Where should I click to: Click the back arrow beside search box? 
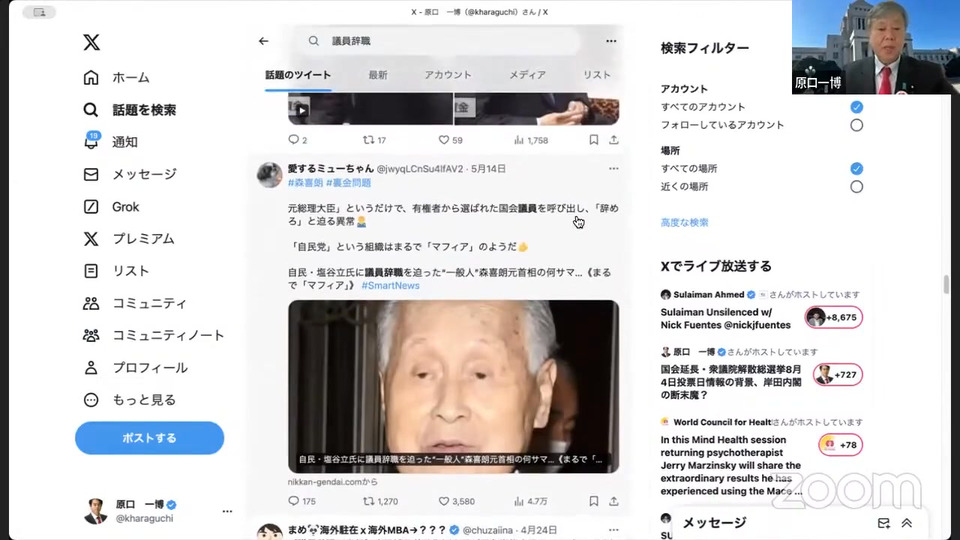pos(263,41)
